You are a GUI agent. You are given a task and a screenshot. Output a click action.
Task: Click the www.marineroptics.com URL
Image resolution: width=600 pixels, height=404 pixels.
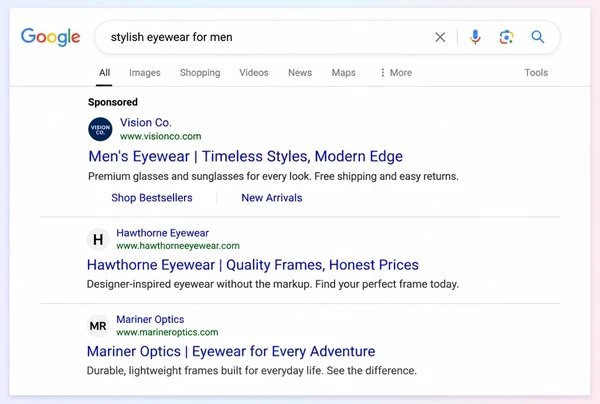pos(167,332)
